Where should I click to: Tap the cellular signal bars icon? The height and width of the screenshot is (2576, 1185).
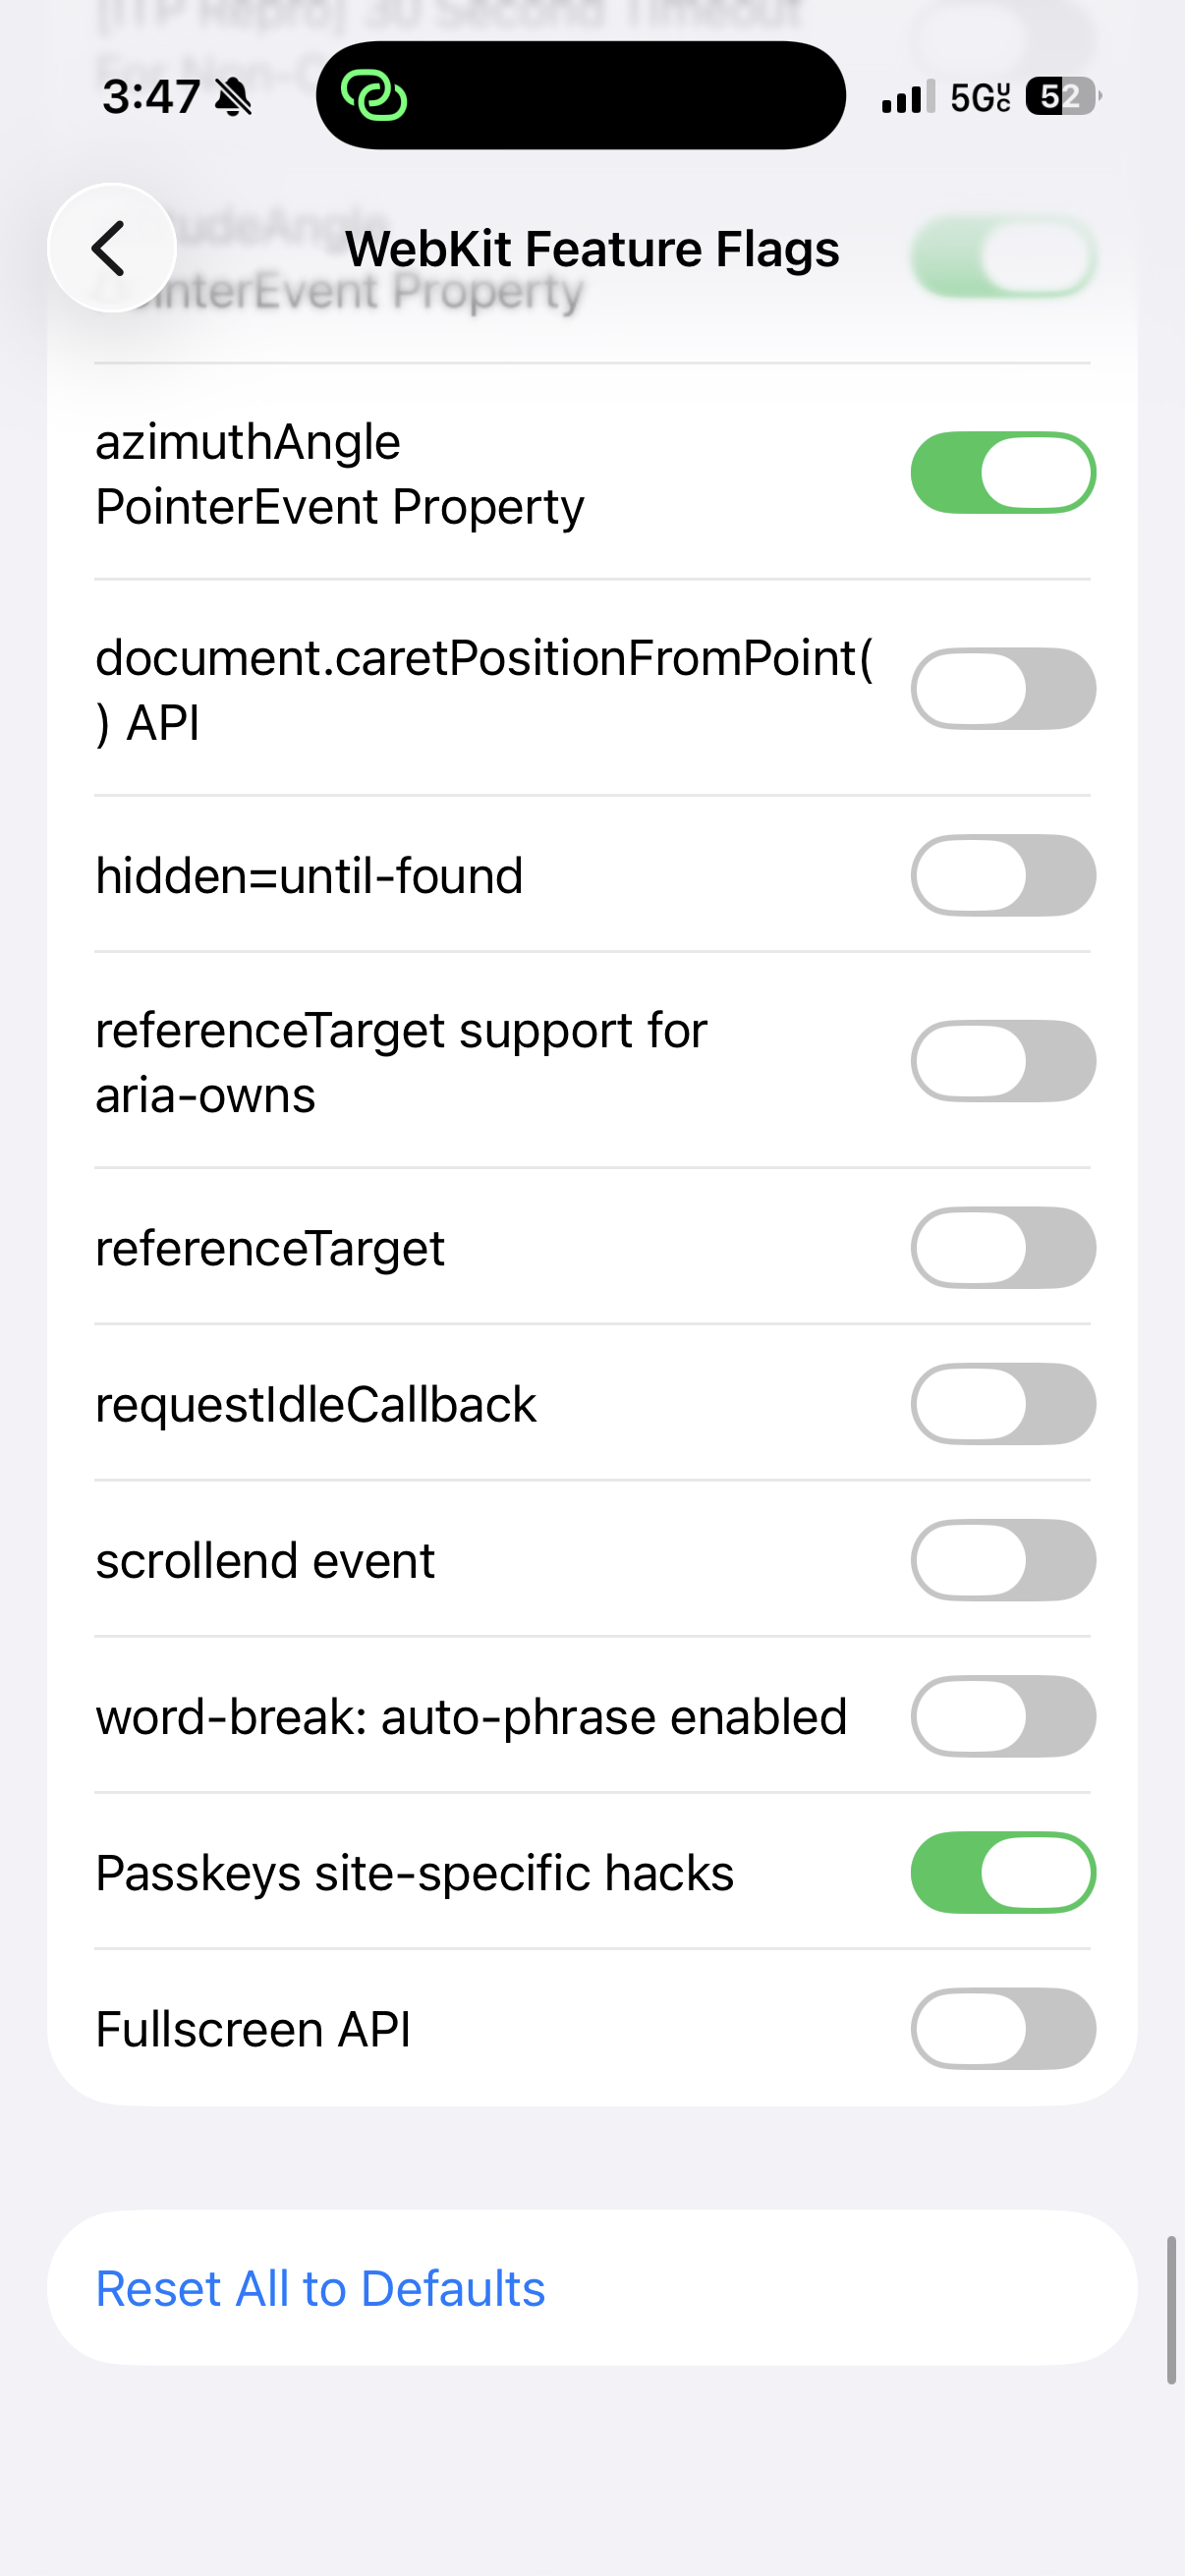908,96
